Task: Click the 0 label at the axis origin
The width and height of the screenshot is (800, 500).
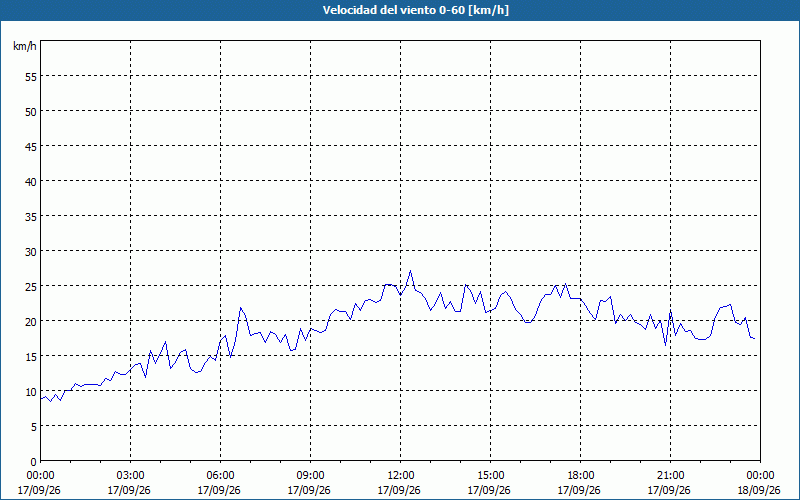Action: [34, 462]
